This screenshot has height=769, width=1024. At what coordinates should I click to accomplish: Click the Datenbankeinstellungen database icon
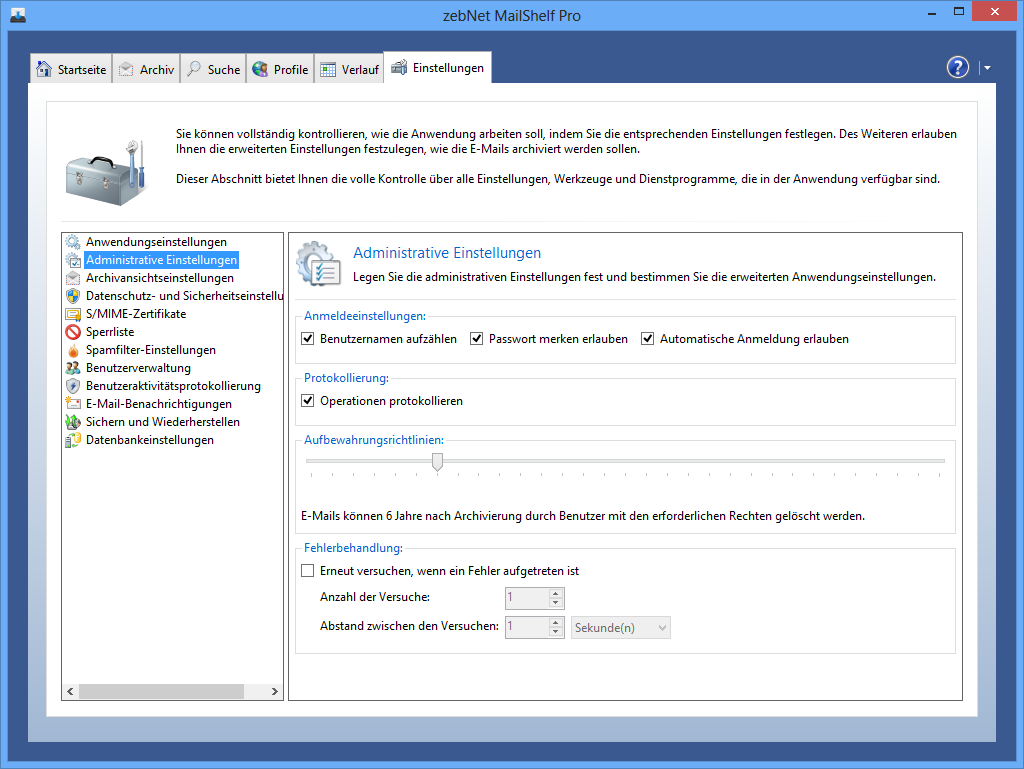click(x=72, y=440)
